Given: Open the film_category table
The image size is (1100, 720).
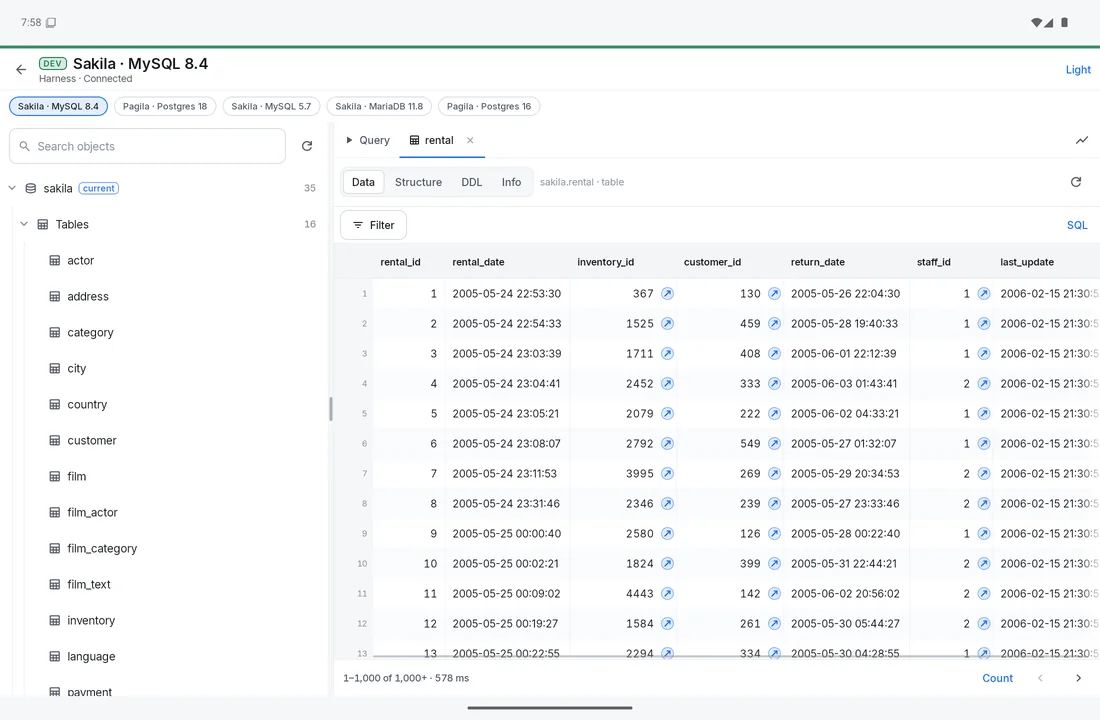Looking at the screenshot, I should pyautogui.click(x=102, y=548).
